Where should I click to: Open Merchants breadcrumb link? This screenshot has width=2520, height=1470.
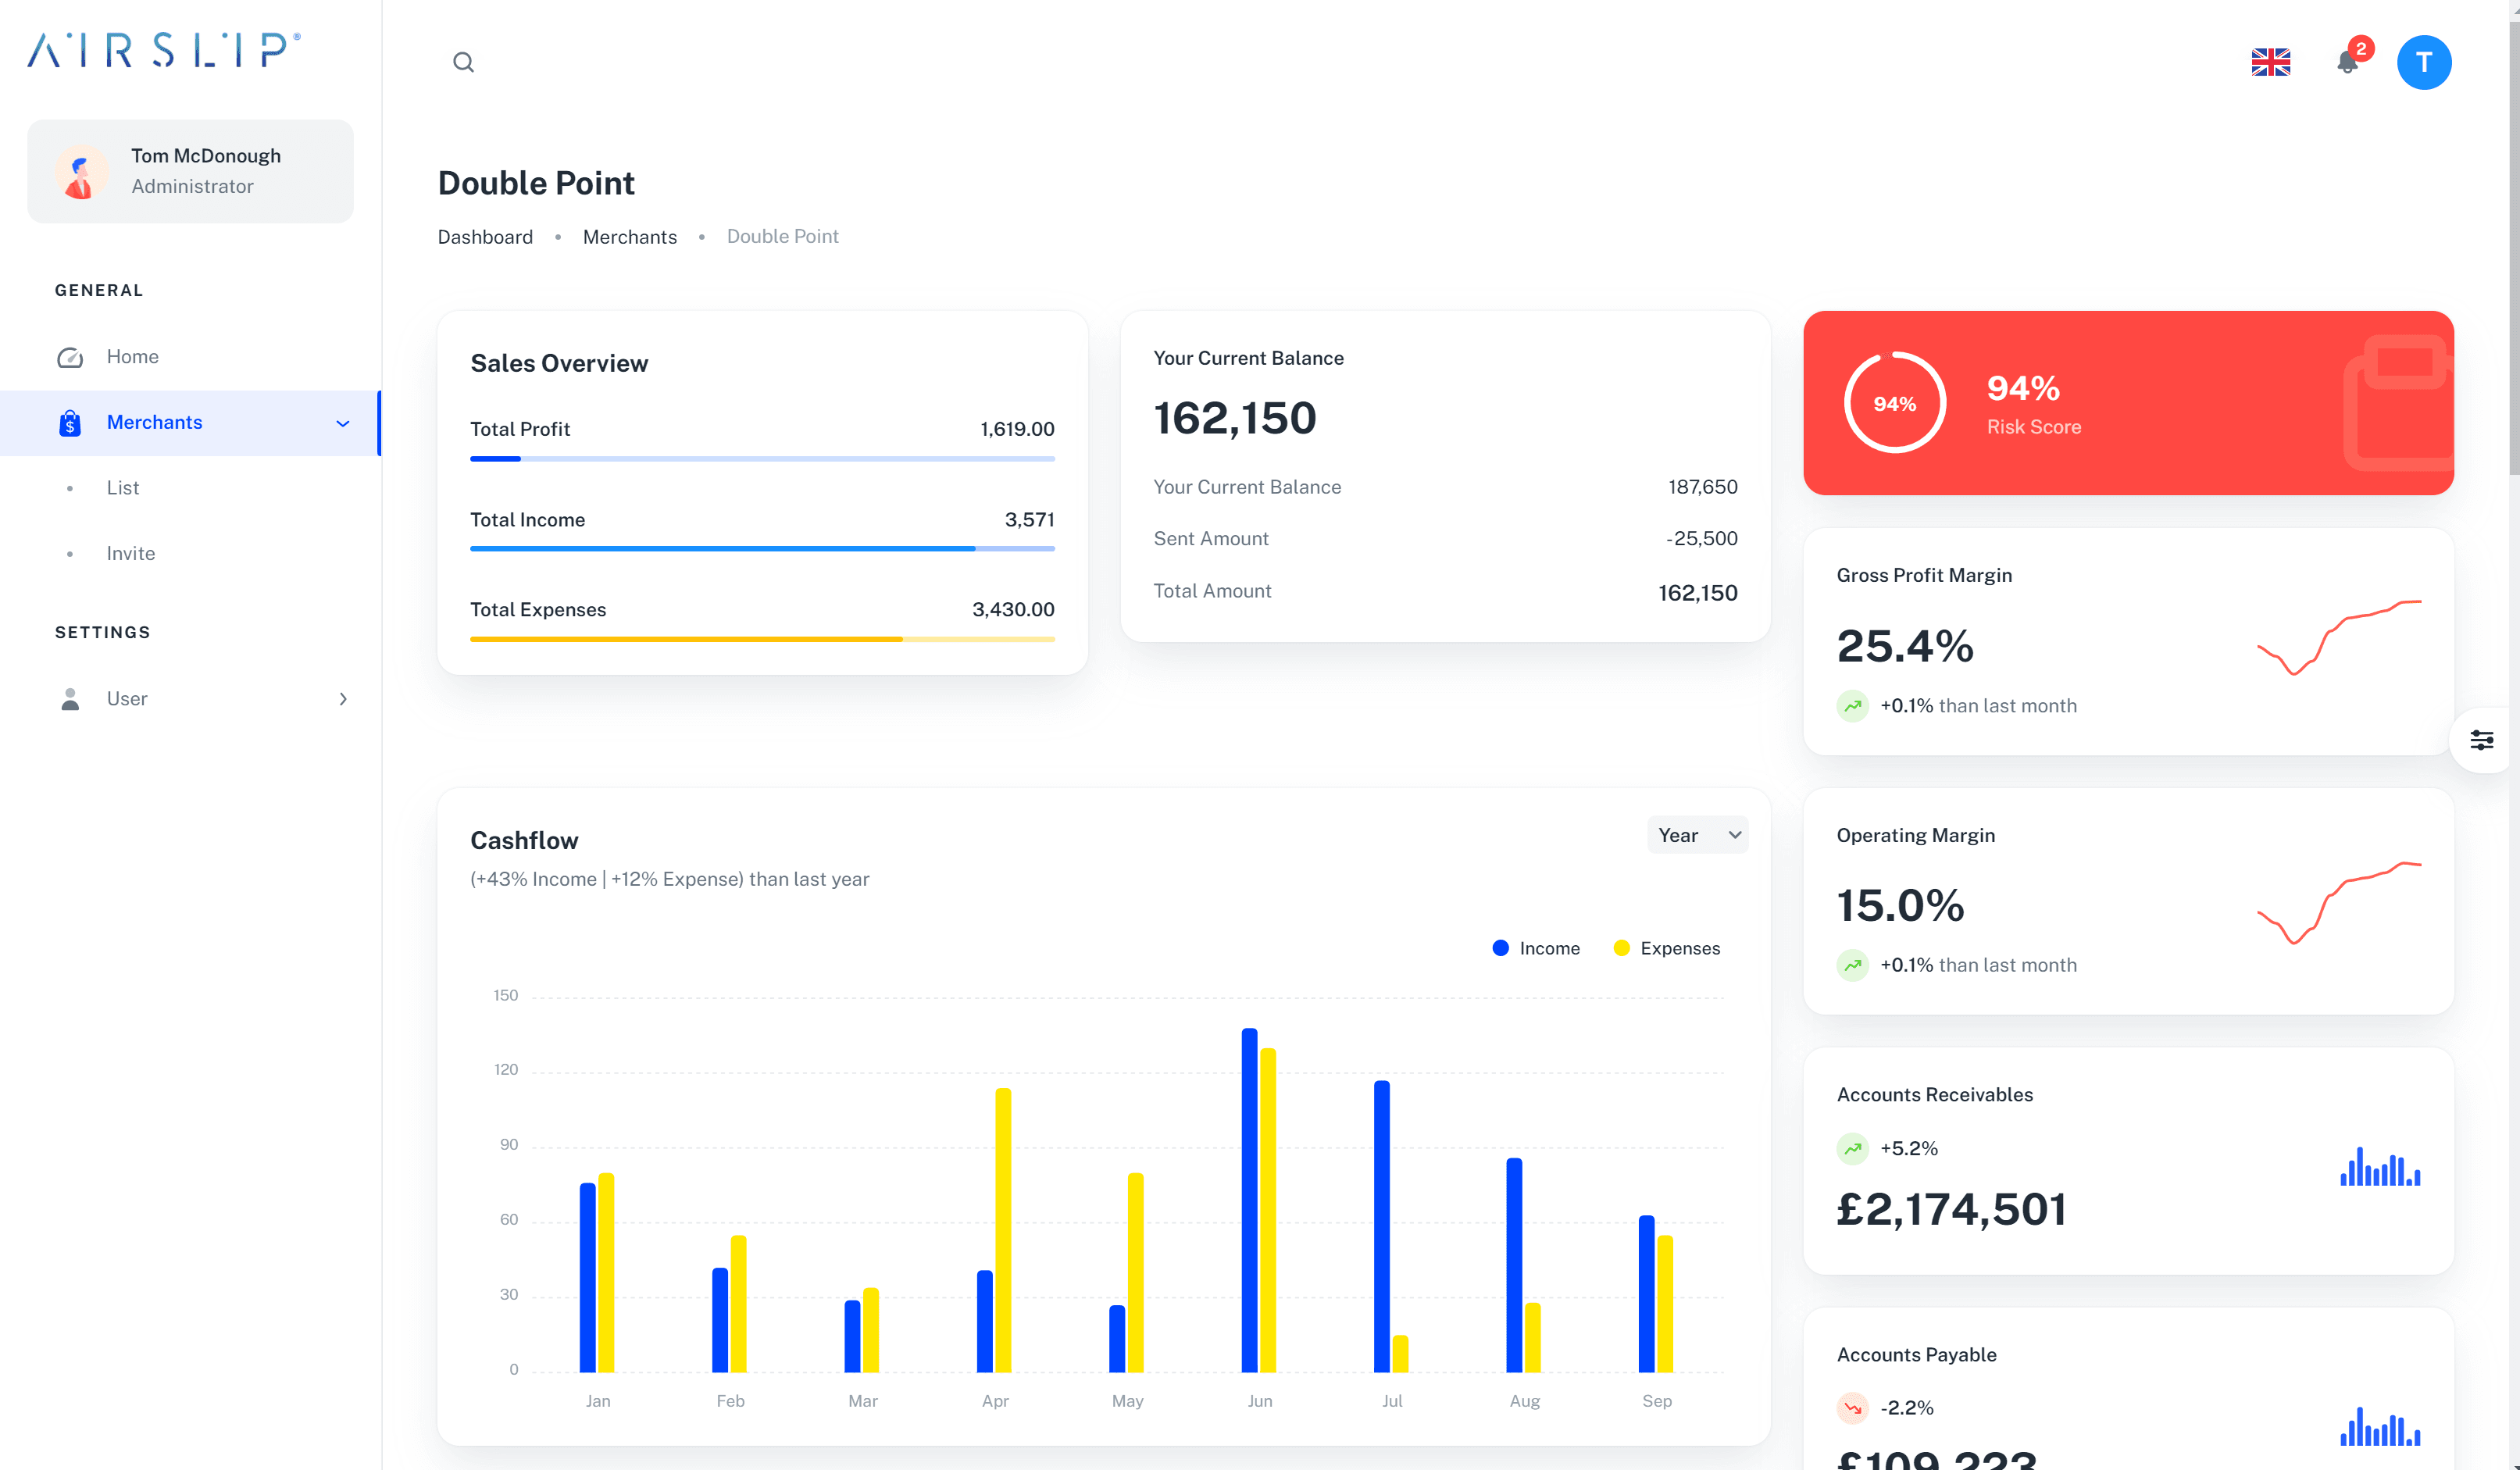pos(630,237)
